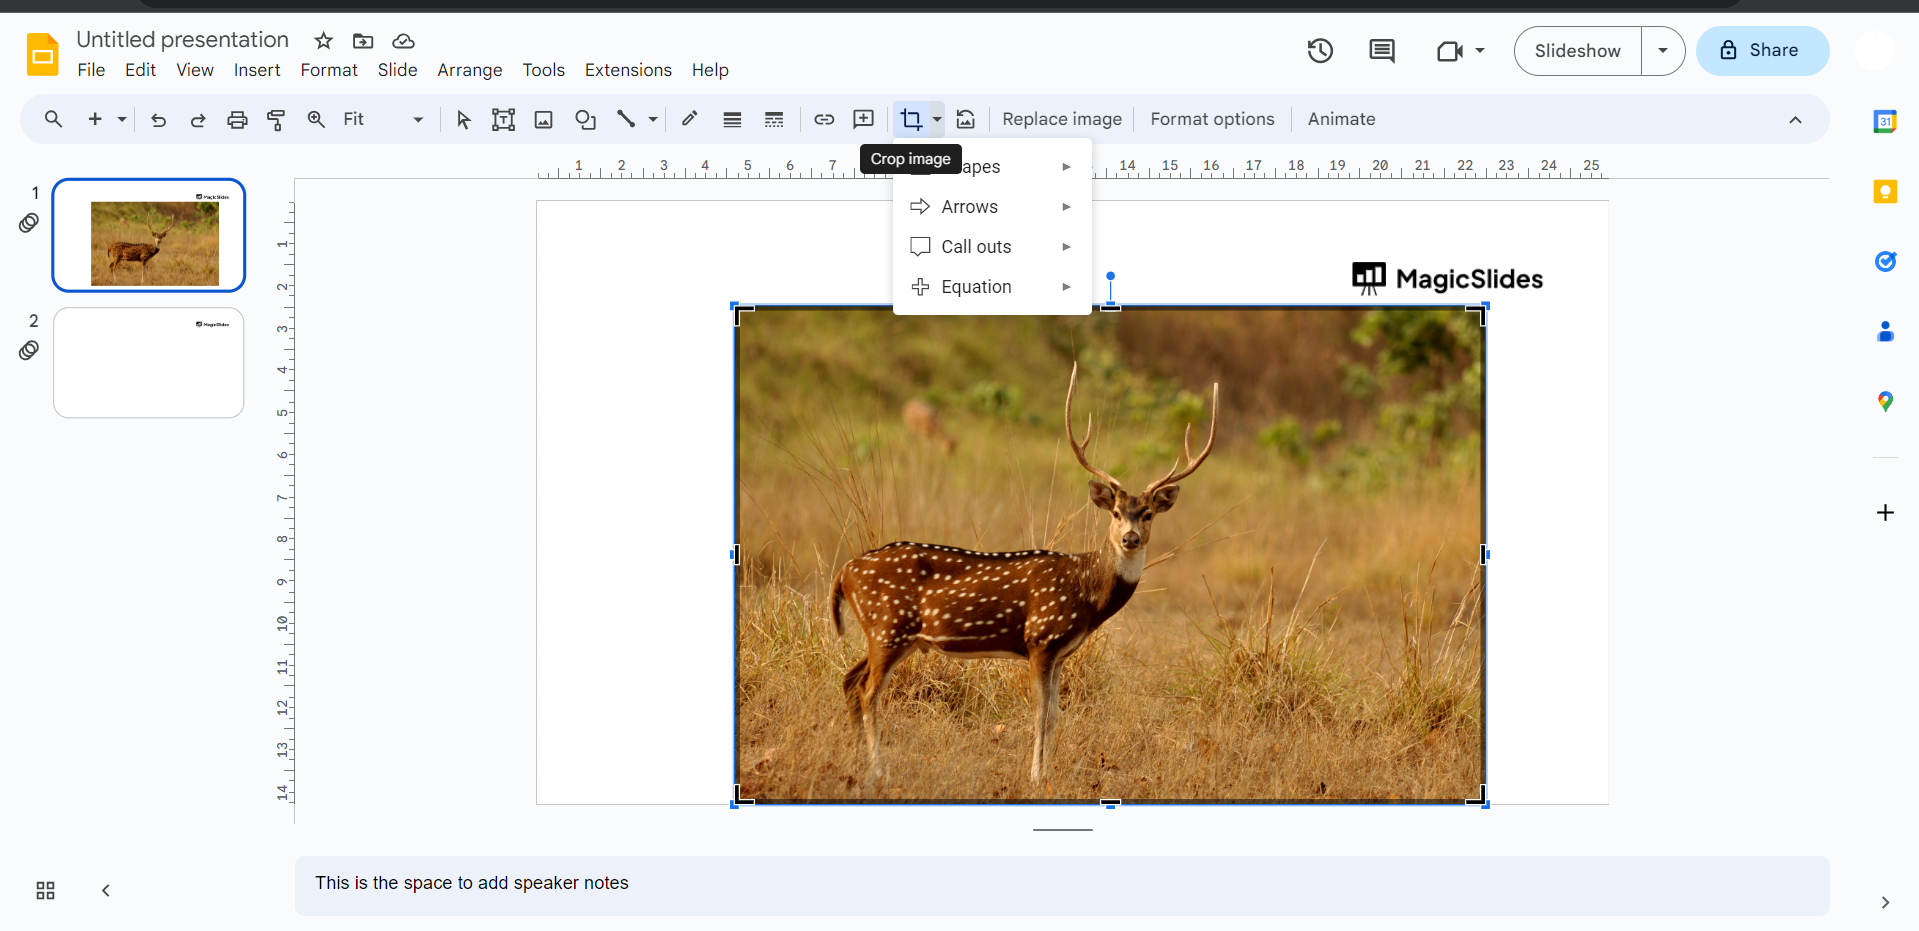Open the Shape tool
This screenshot has height=931, width=1919.
pos(585,120)
